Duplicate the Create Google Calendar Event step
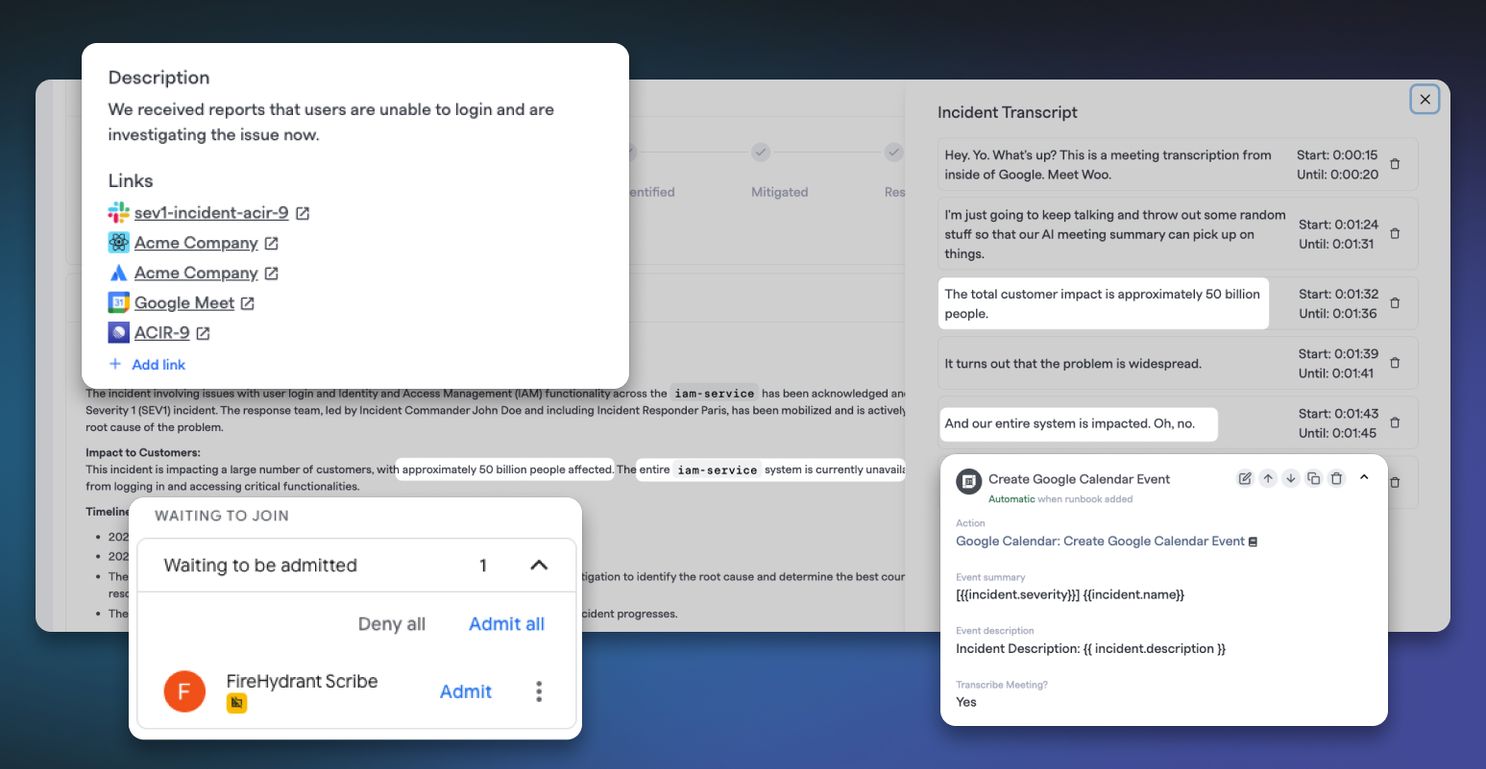The image size is (1486, 769). point(1314,479)
